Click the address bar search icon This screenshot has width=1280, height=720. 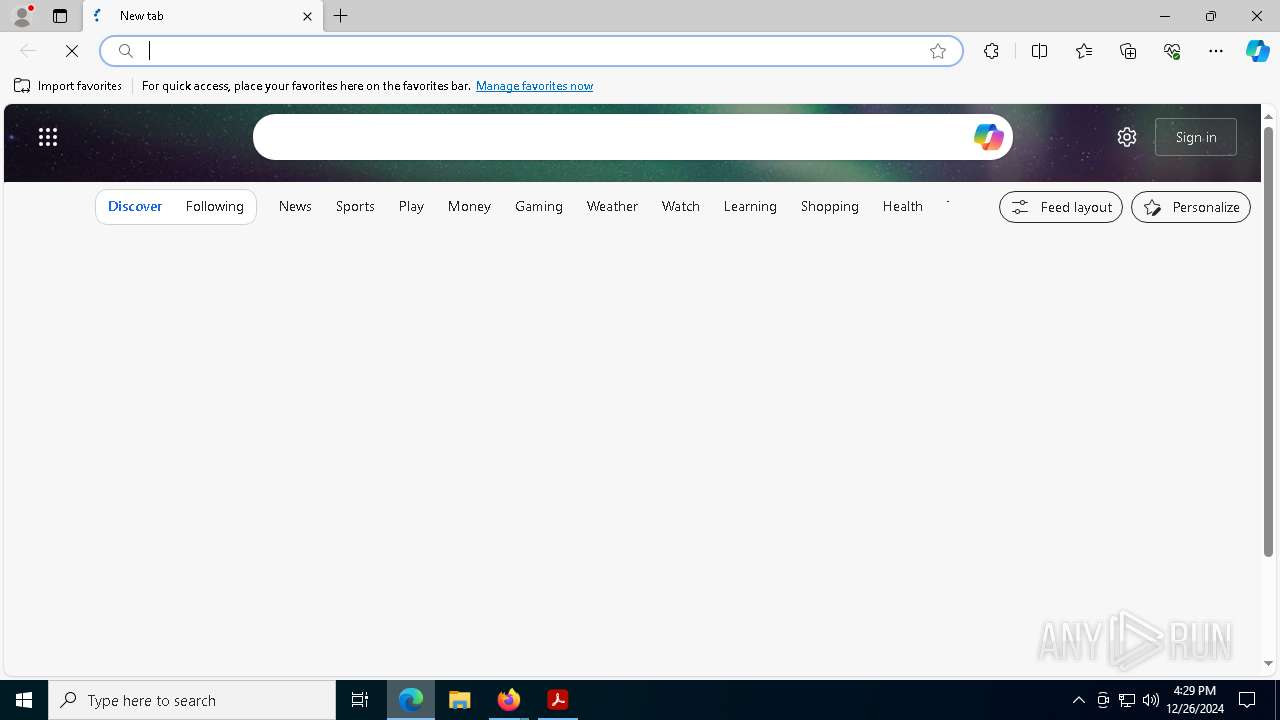click(126, 51)
